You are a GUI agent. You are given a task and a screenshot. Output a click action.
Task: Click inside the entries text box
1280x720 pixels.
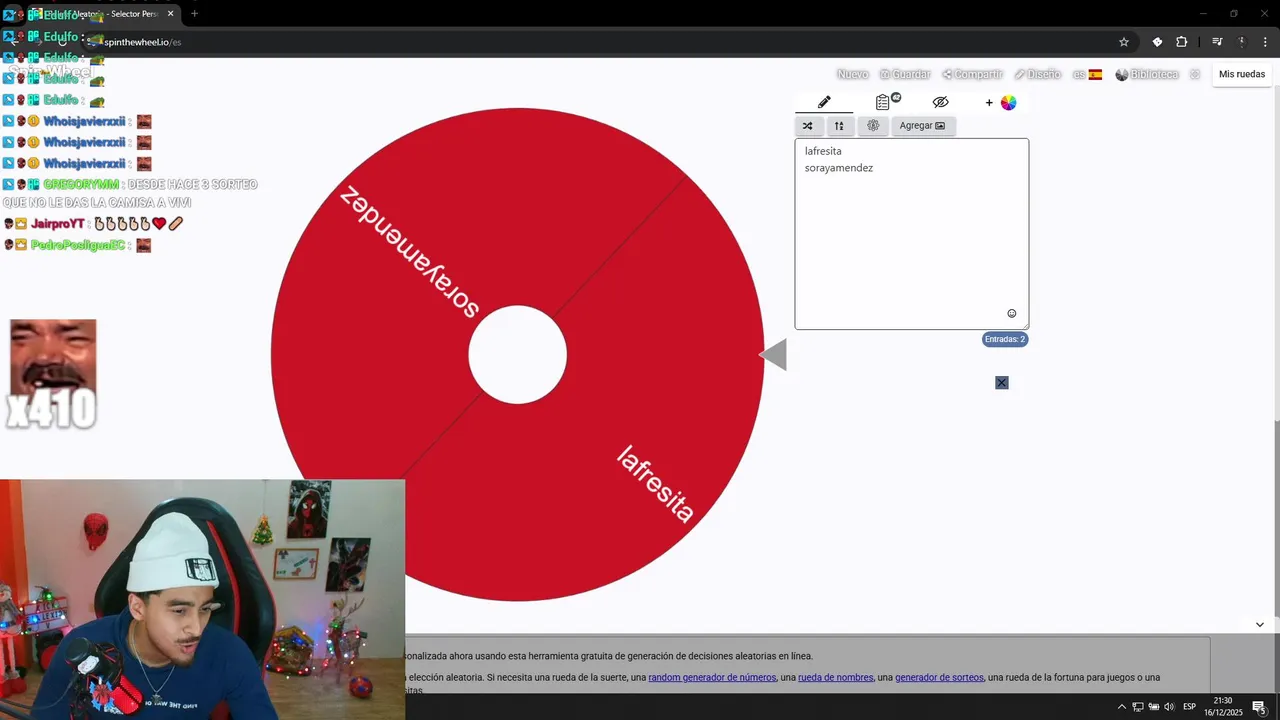click(912, 234)
